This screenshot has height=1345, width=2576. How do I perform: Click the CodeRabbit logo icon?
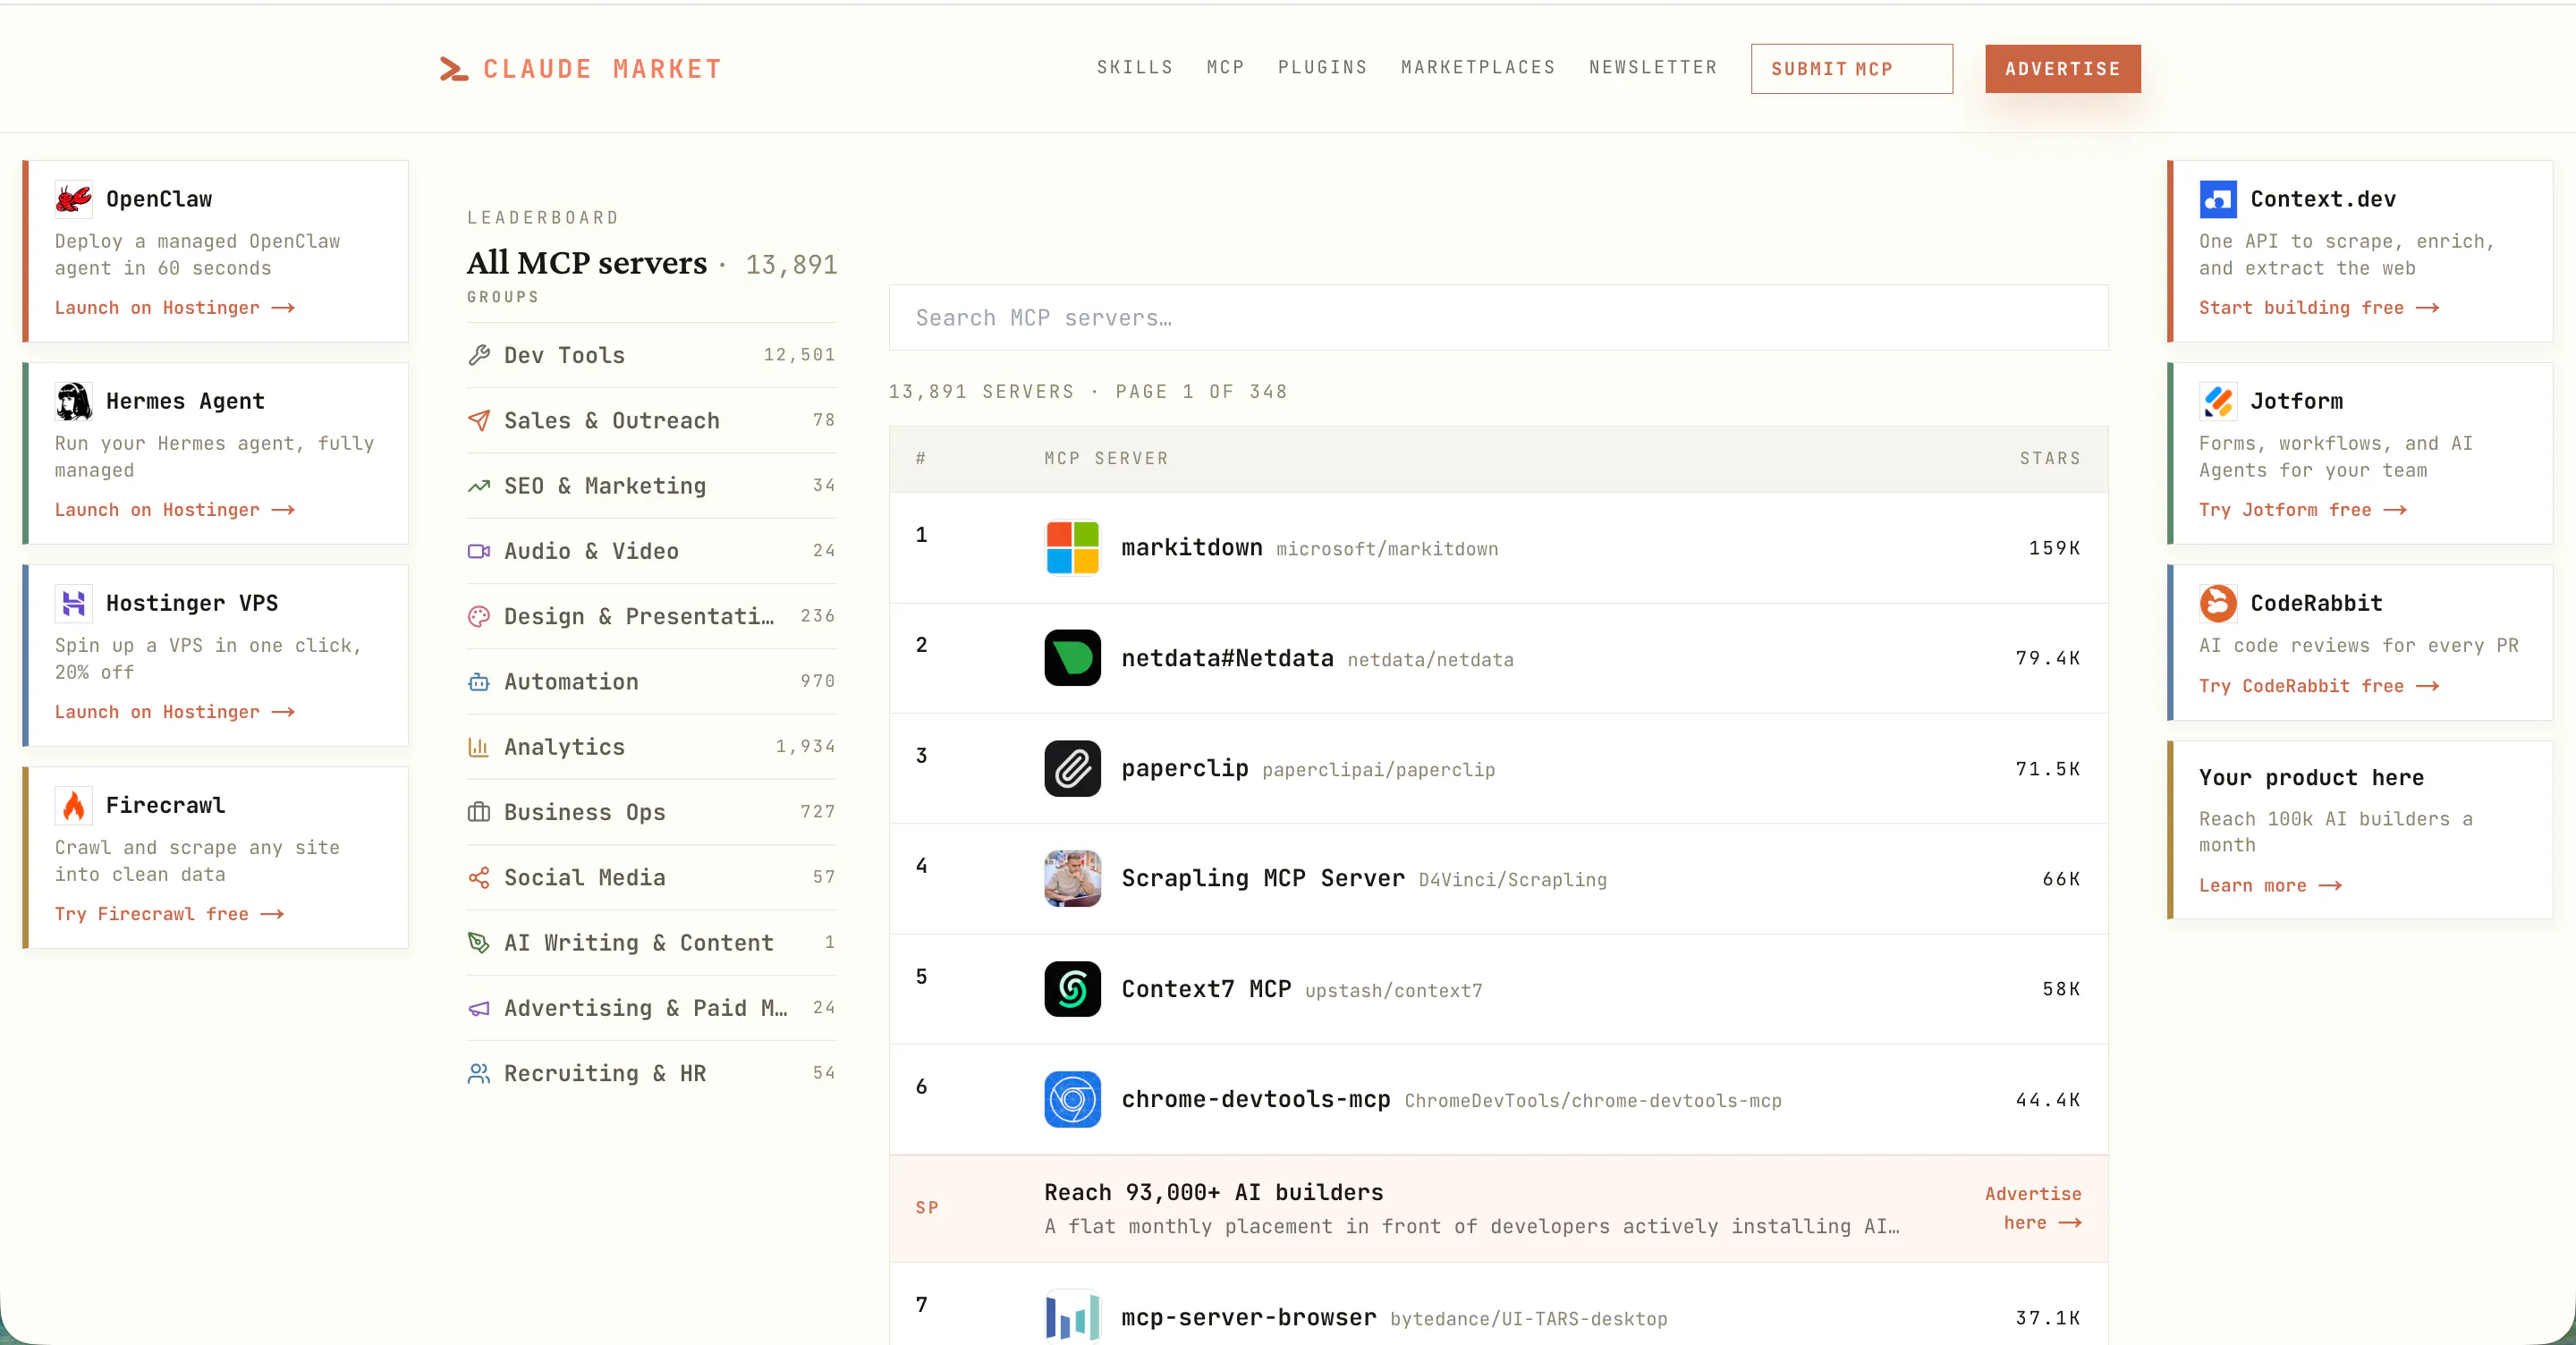(2218, 603)
